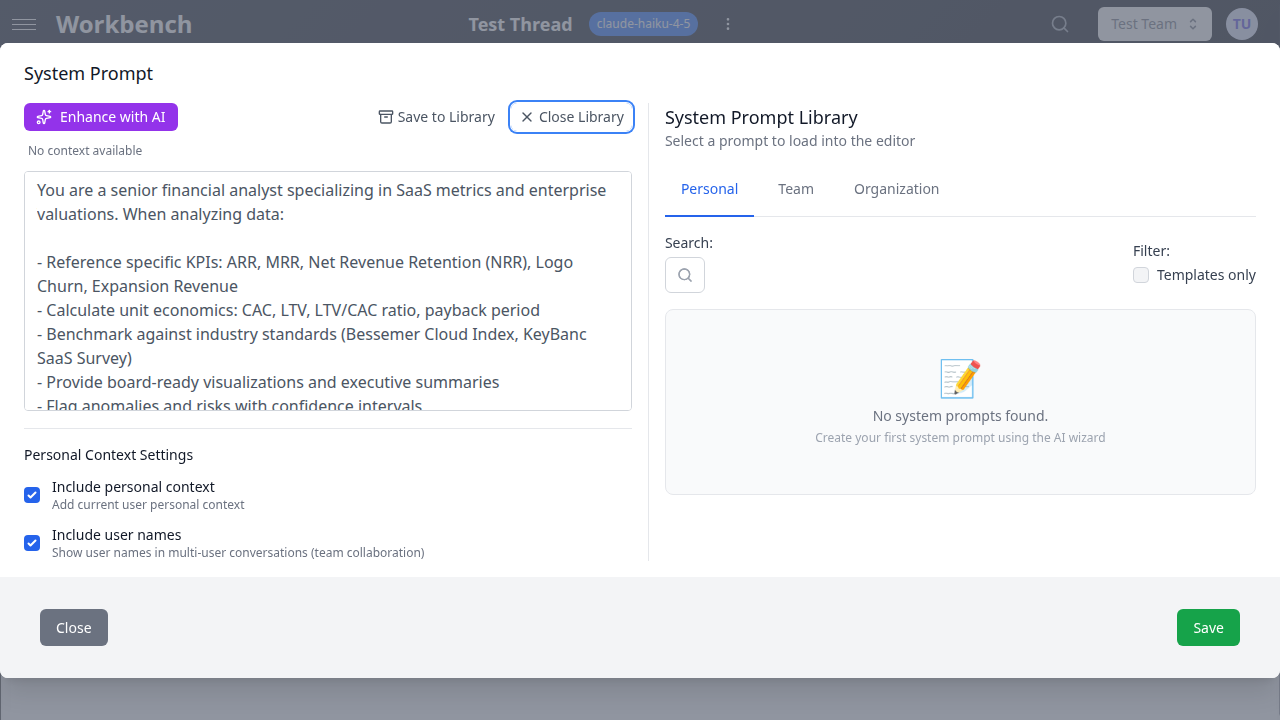
Task: Enable the Templates only filter
Action: (x=1141, y=274)
